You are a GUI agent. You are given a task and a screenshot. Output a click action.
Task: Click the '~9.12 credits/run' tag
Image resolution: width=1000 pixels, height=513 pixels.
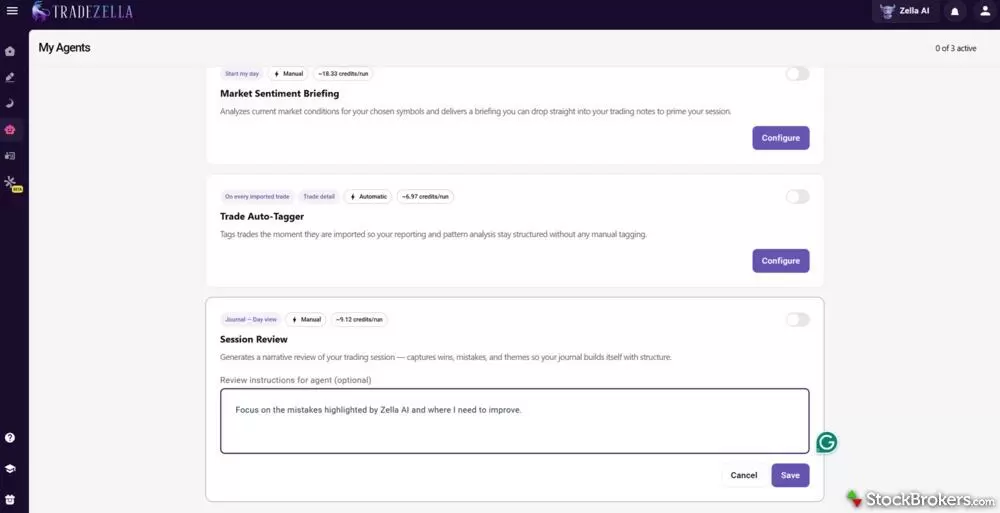coord(359,320)
